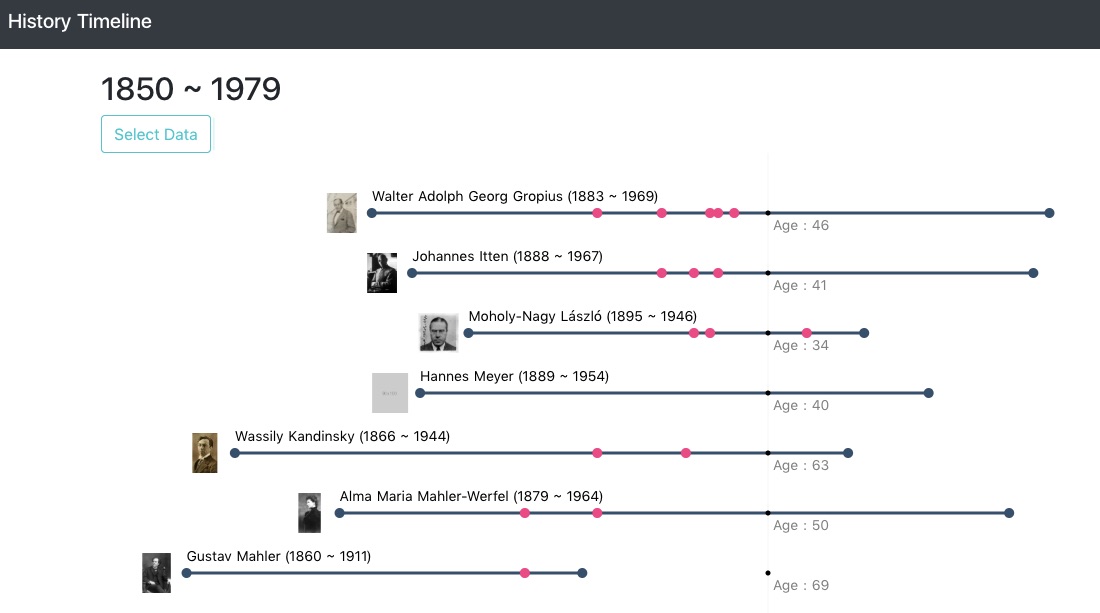The height and width of the screenshot is (613, 1100).
Task: Click the 1850 ~ 1979 heading
Action: tap(190, 89)
